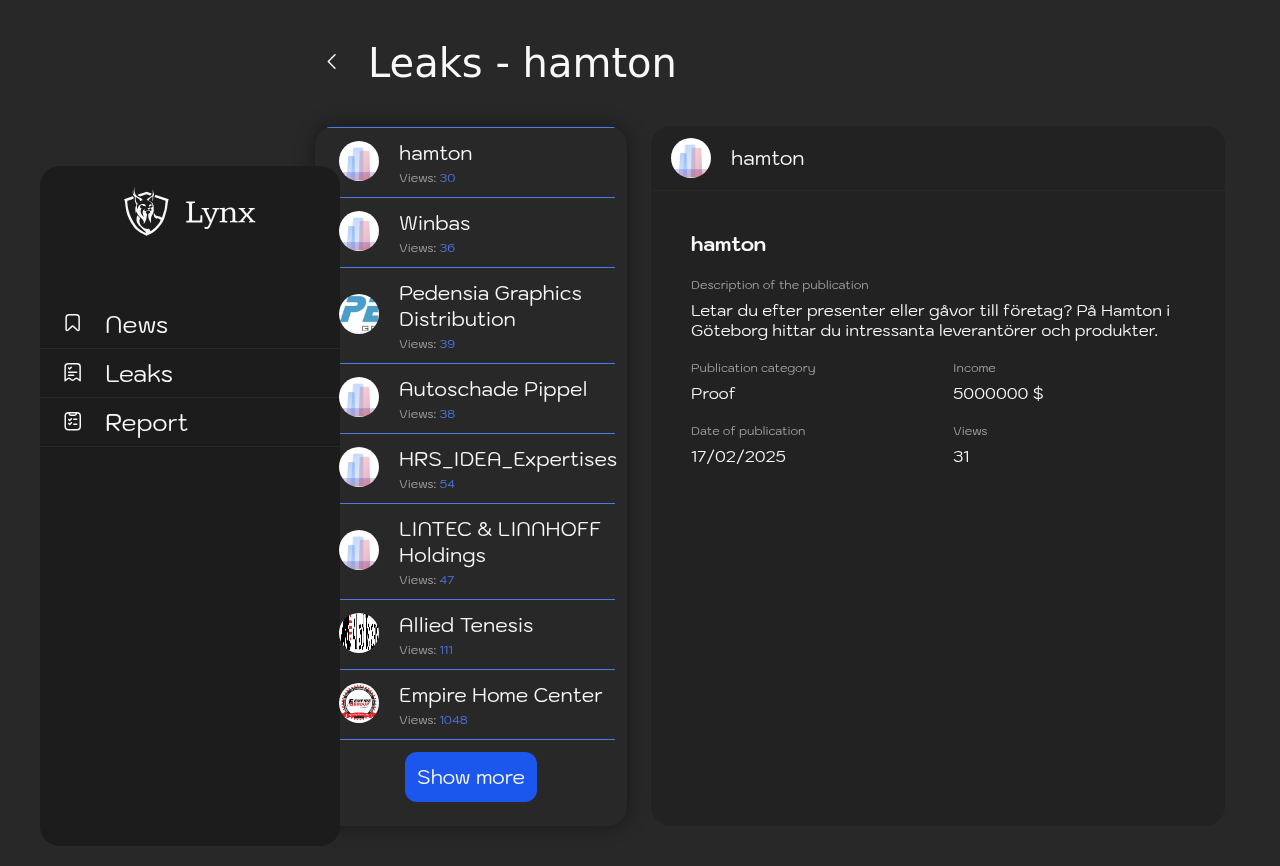Click the hamton avatar in detail header

[x=691, y=158]
